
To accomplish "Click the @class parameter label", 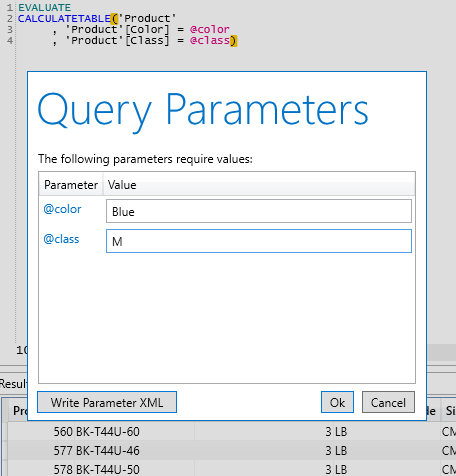I will tap(61, 239).
